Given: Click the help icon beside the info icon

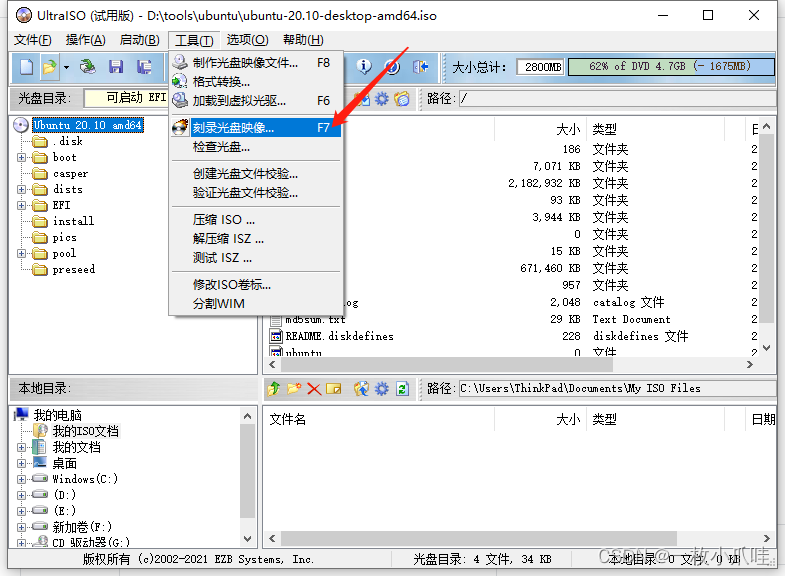Looking at the screenshot, I should click(x=392, y=67).
